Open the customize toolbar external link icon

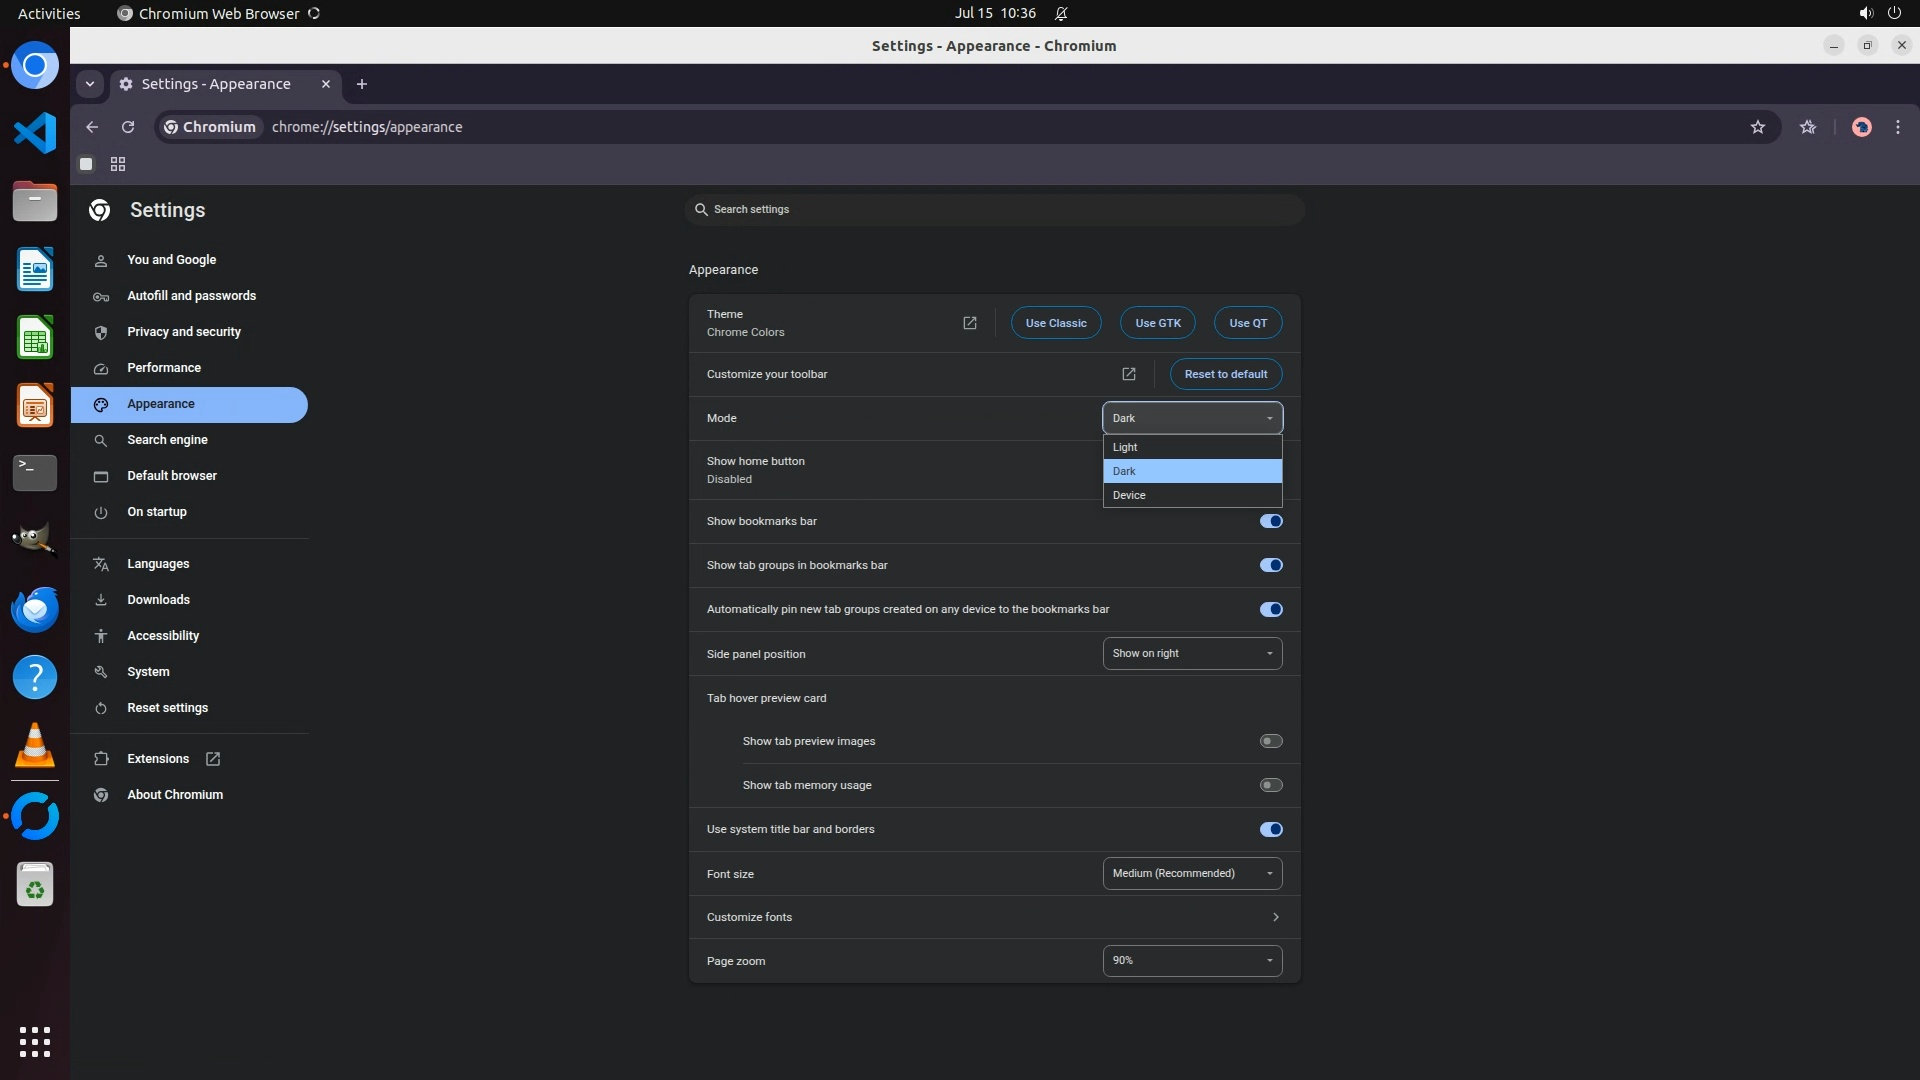(x=1128, y=374)
